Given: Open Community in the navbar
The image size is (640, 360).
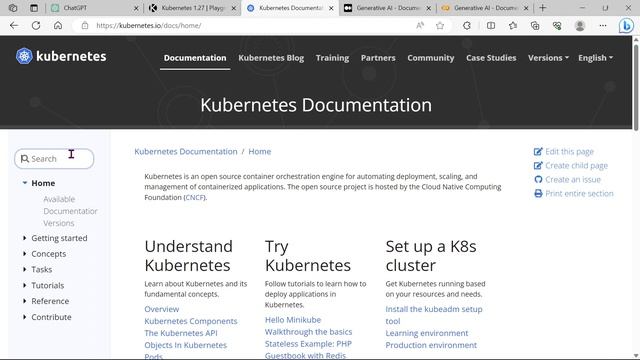Looking at the screenshot, I should (x=431, y=58).
